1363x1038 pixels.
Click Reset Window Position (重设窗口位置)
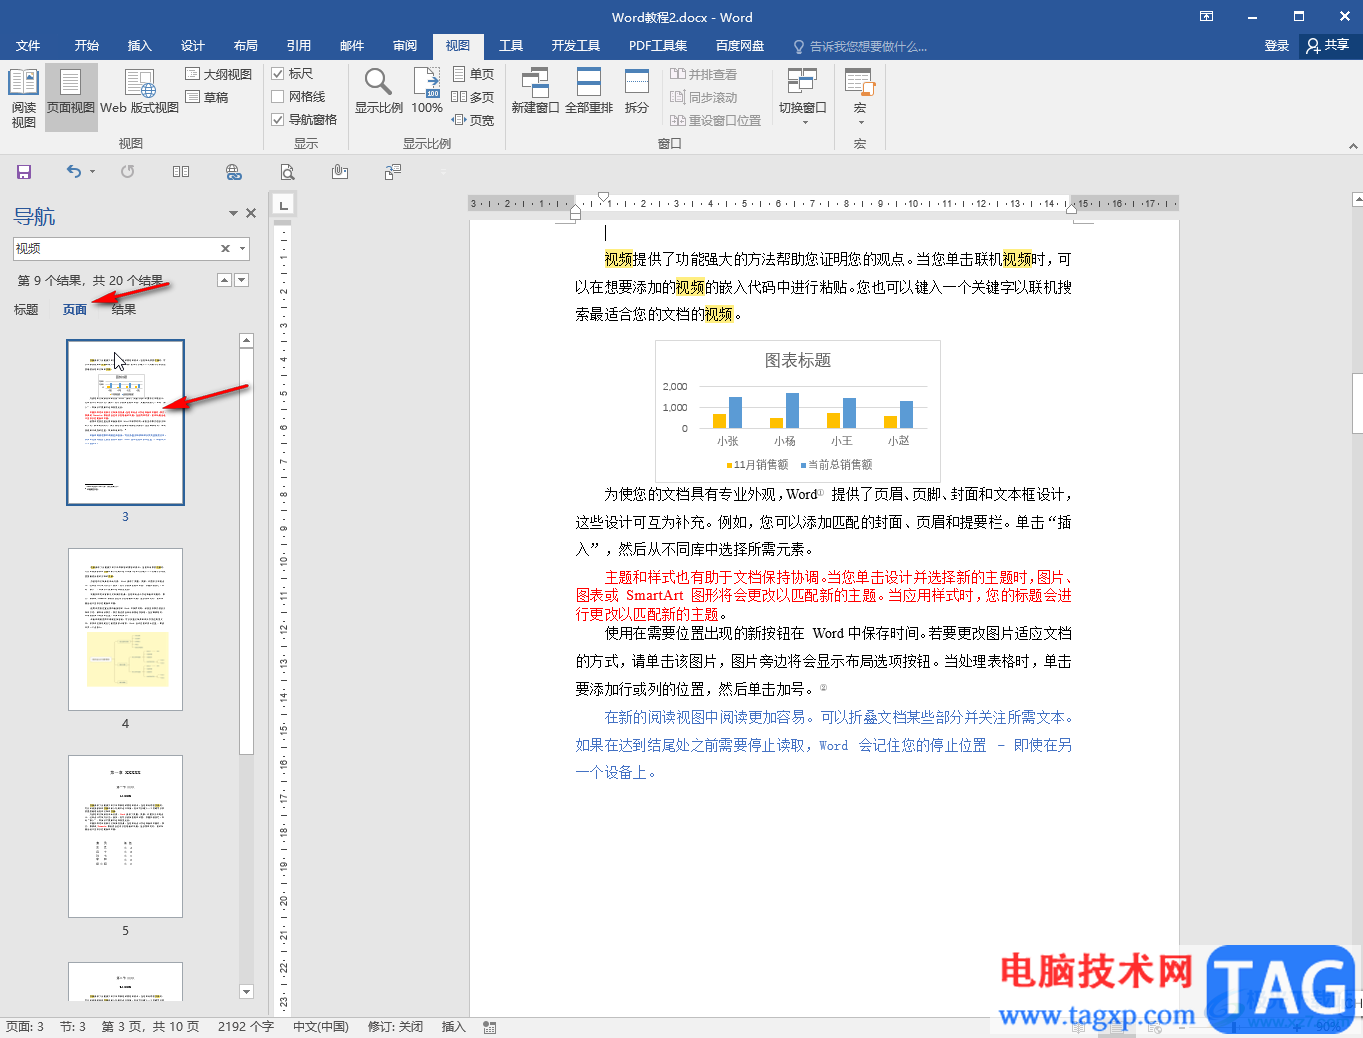[715, 120]
